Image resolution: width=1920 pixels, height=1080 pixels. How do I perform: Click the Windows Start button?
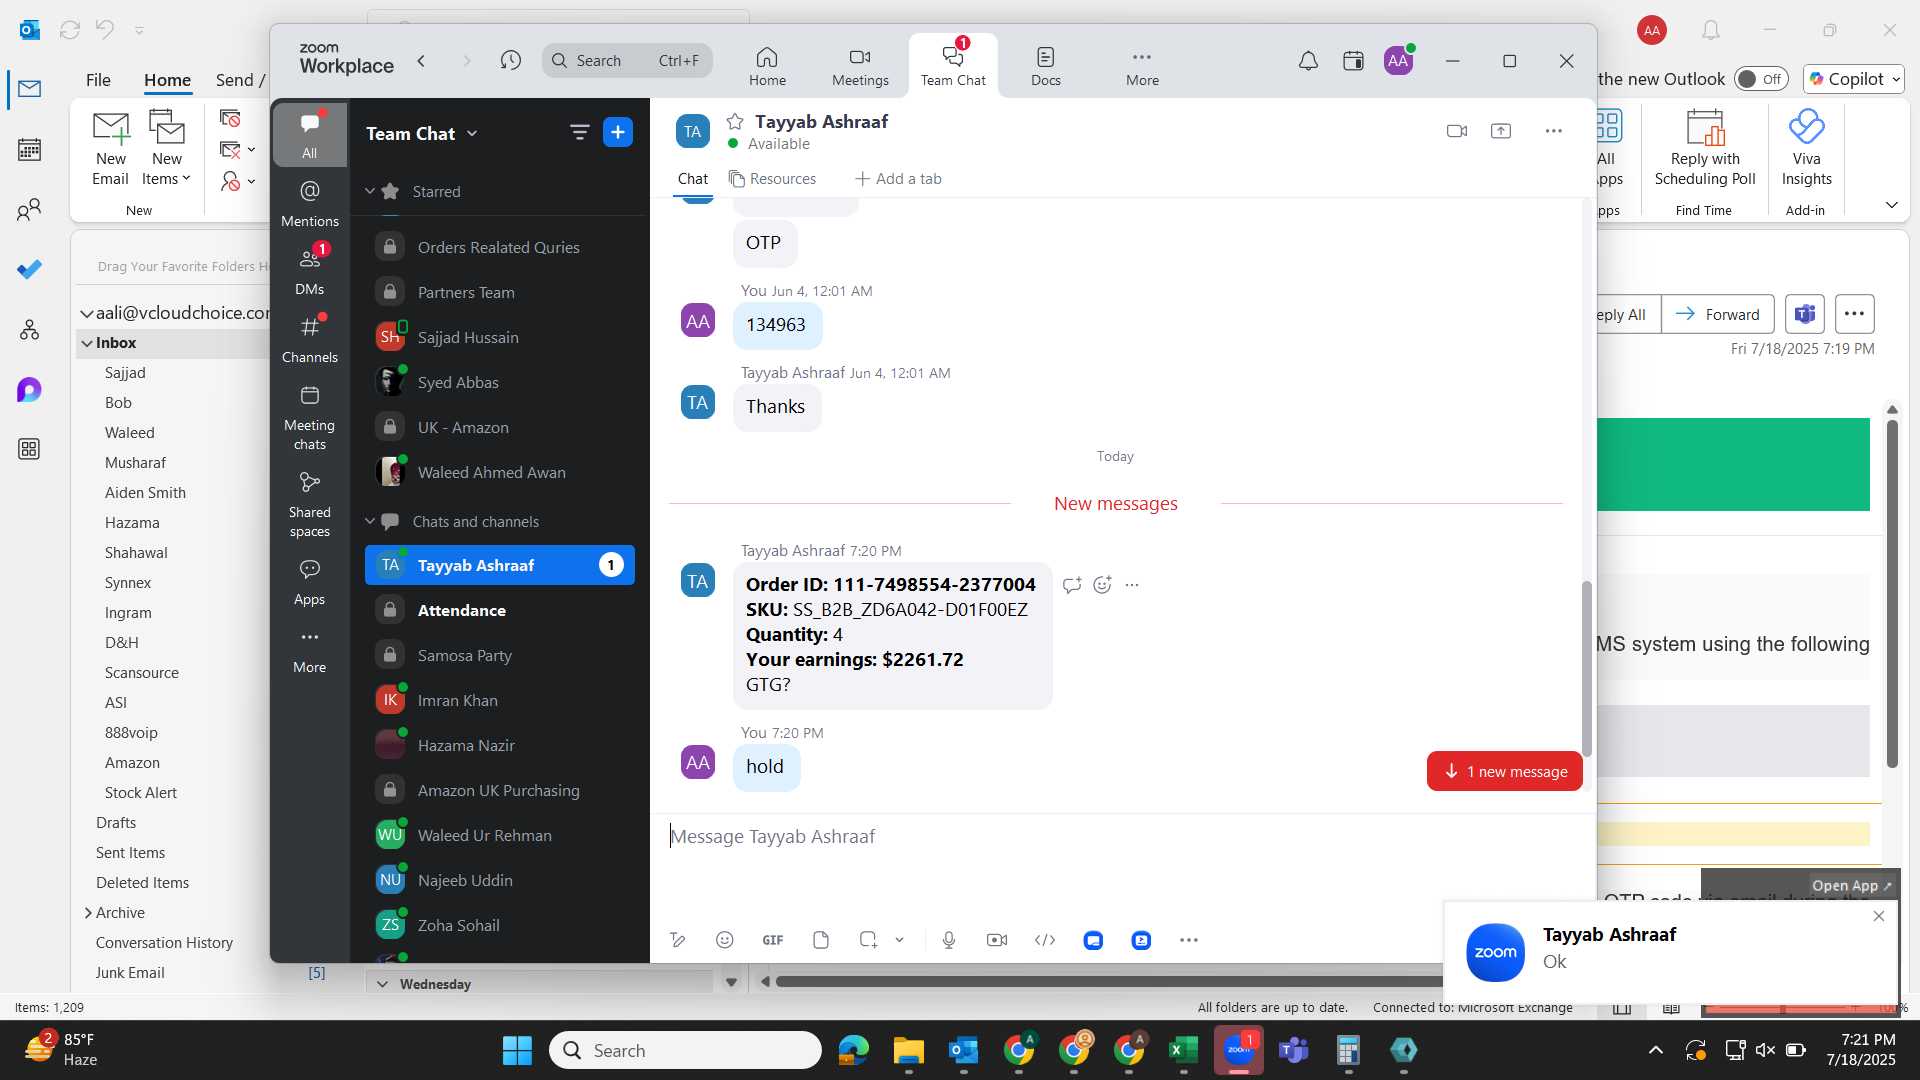pos(517,1050)
